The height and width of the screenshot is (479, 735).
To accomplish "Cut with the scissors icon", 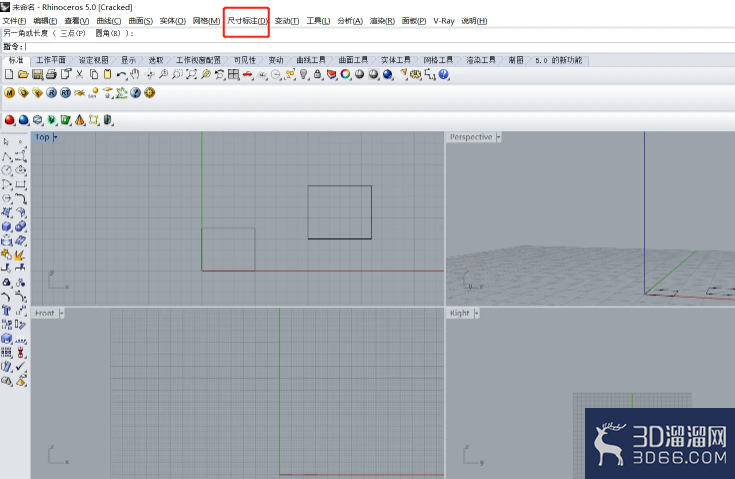I will tap(80, 74).
